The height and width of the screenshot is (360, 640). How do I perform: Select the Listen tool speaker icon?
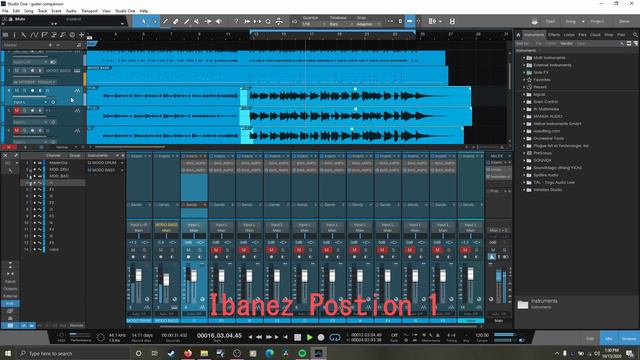[219, 21]
